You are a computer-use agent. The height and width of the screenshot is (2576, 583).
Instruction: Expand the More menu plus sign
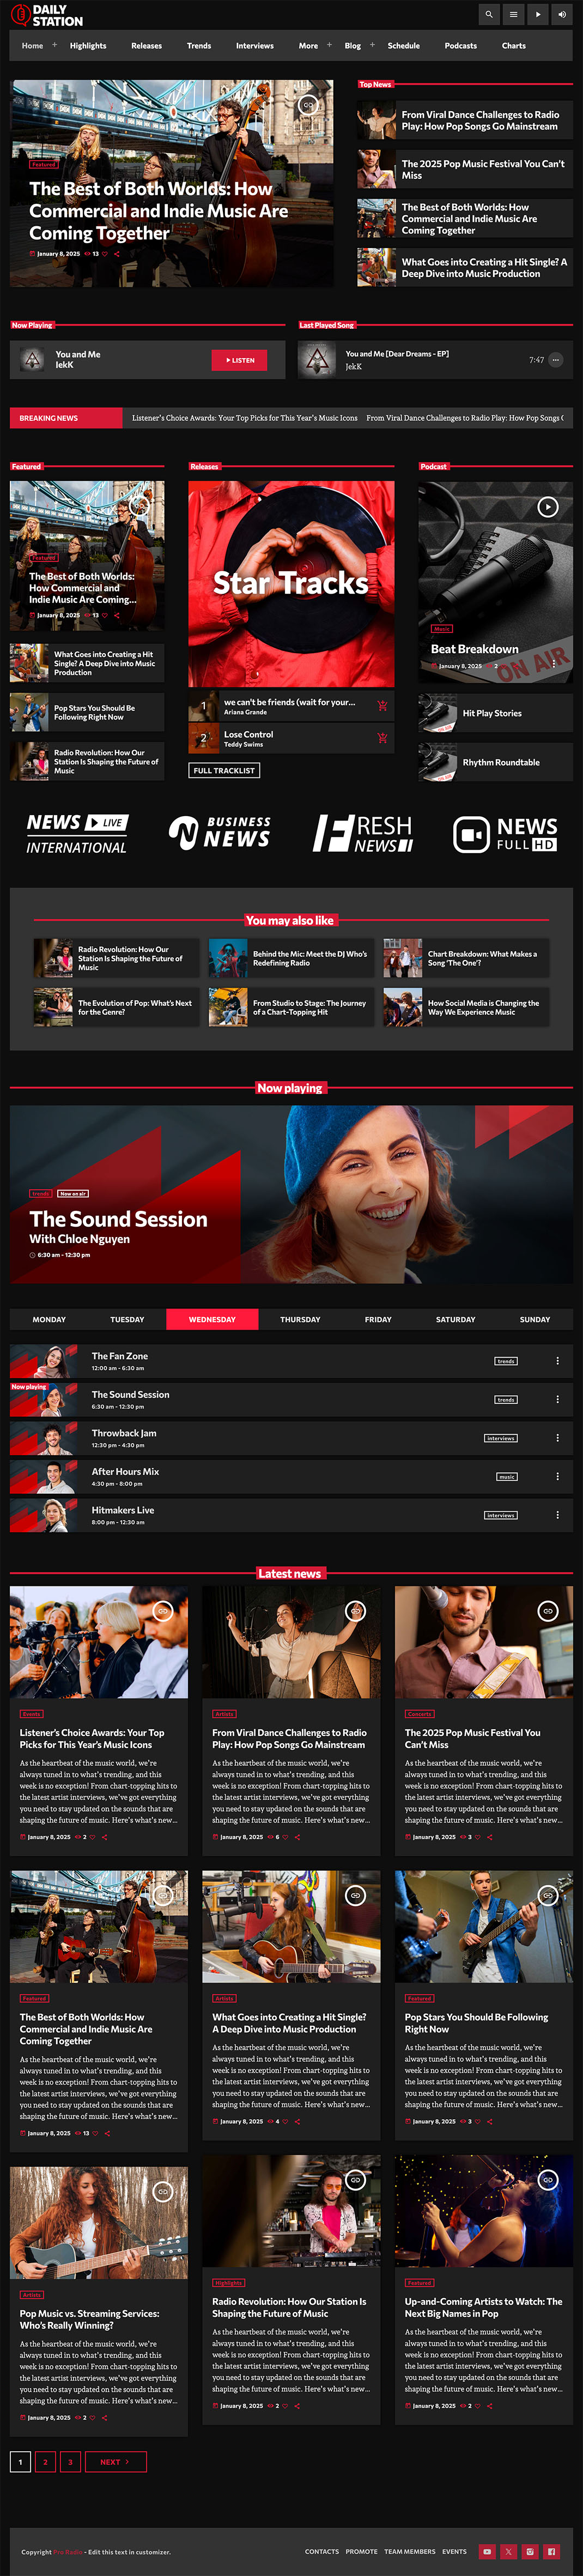(329, 45)
